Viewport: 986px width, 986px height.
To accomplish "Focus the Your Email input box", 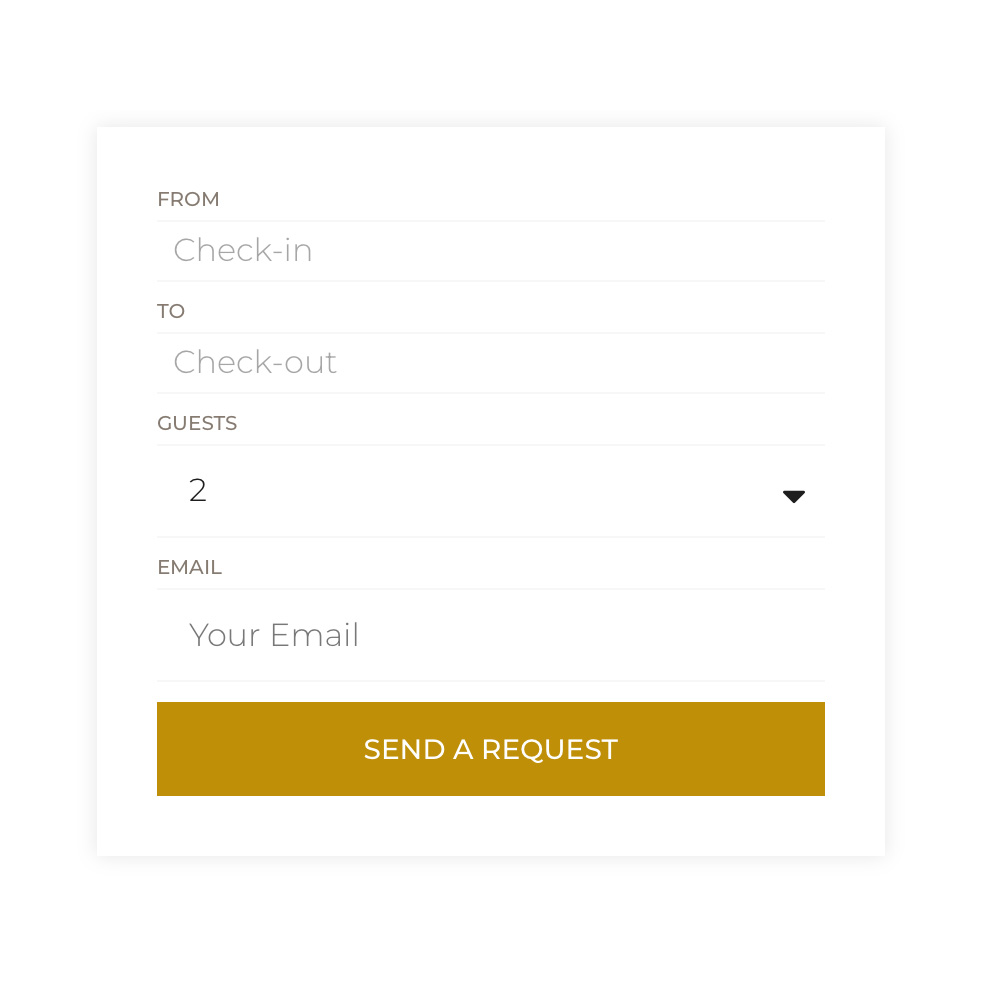I will click(x=490, y=635).
